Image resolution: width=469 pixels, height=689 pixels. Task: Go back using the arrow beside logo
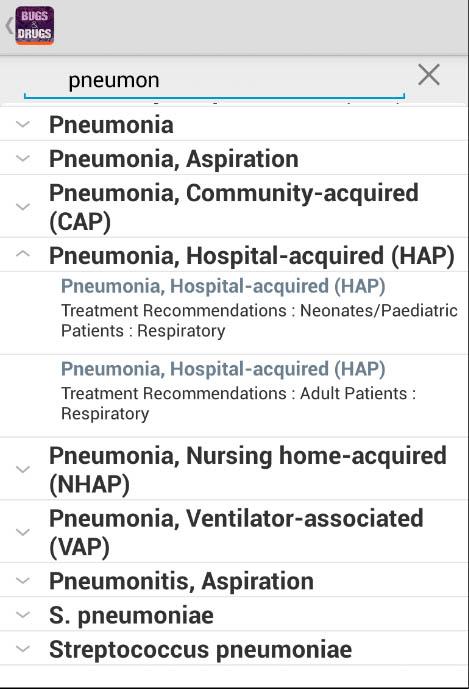tap(9, 25)
